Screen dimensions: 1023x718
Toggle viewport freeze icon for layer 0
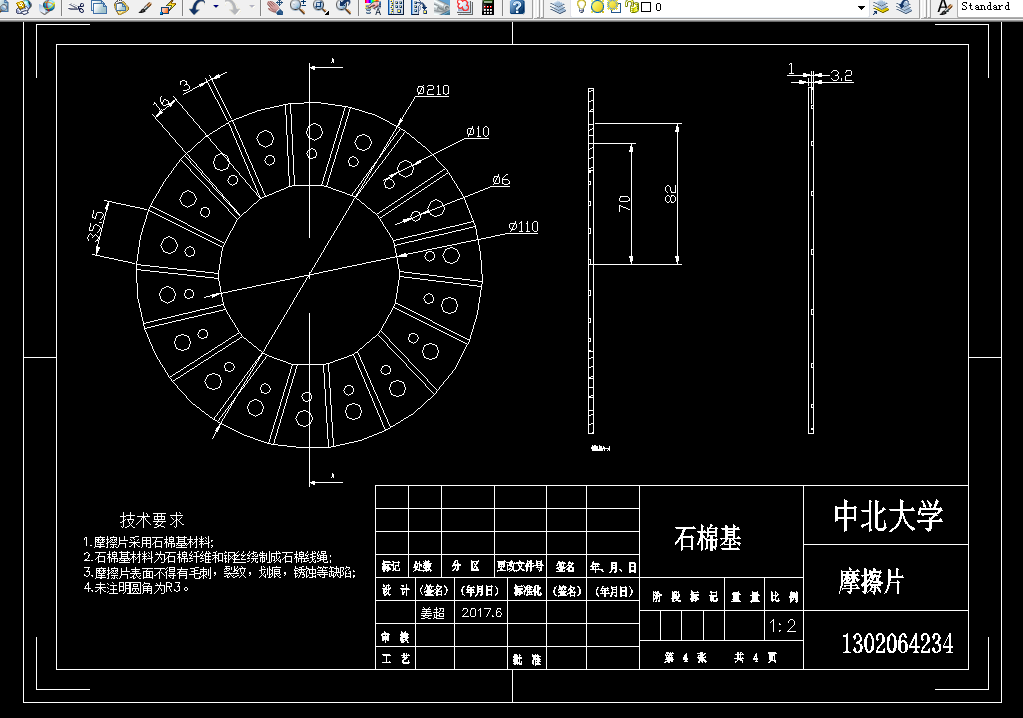(614, 7)
